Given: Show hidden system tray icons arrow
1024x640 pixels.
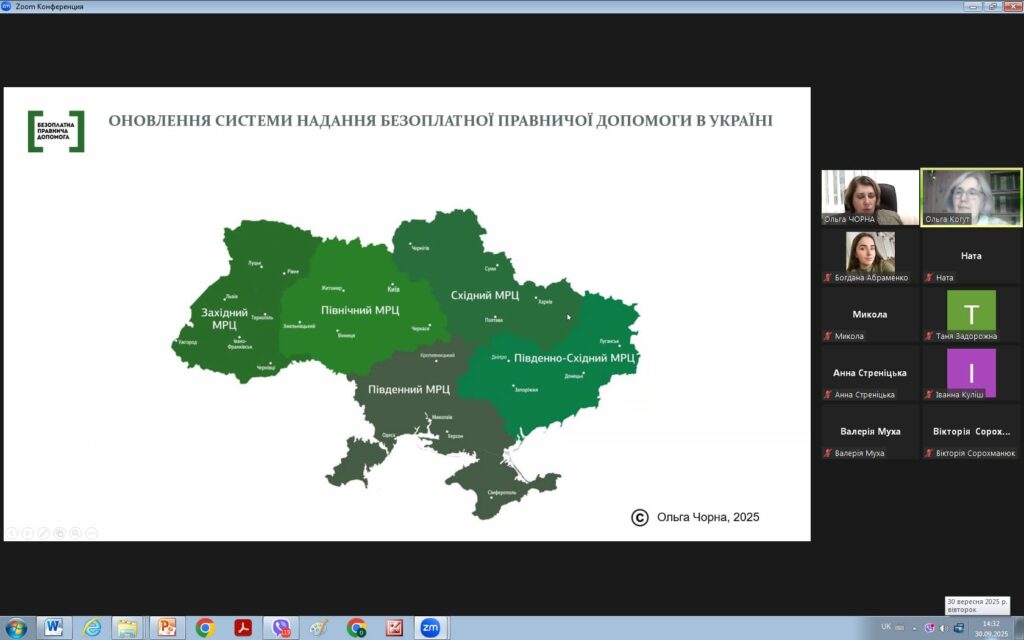Looking at the screenshot, I should click(914, 628).
